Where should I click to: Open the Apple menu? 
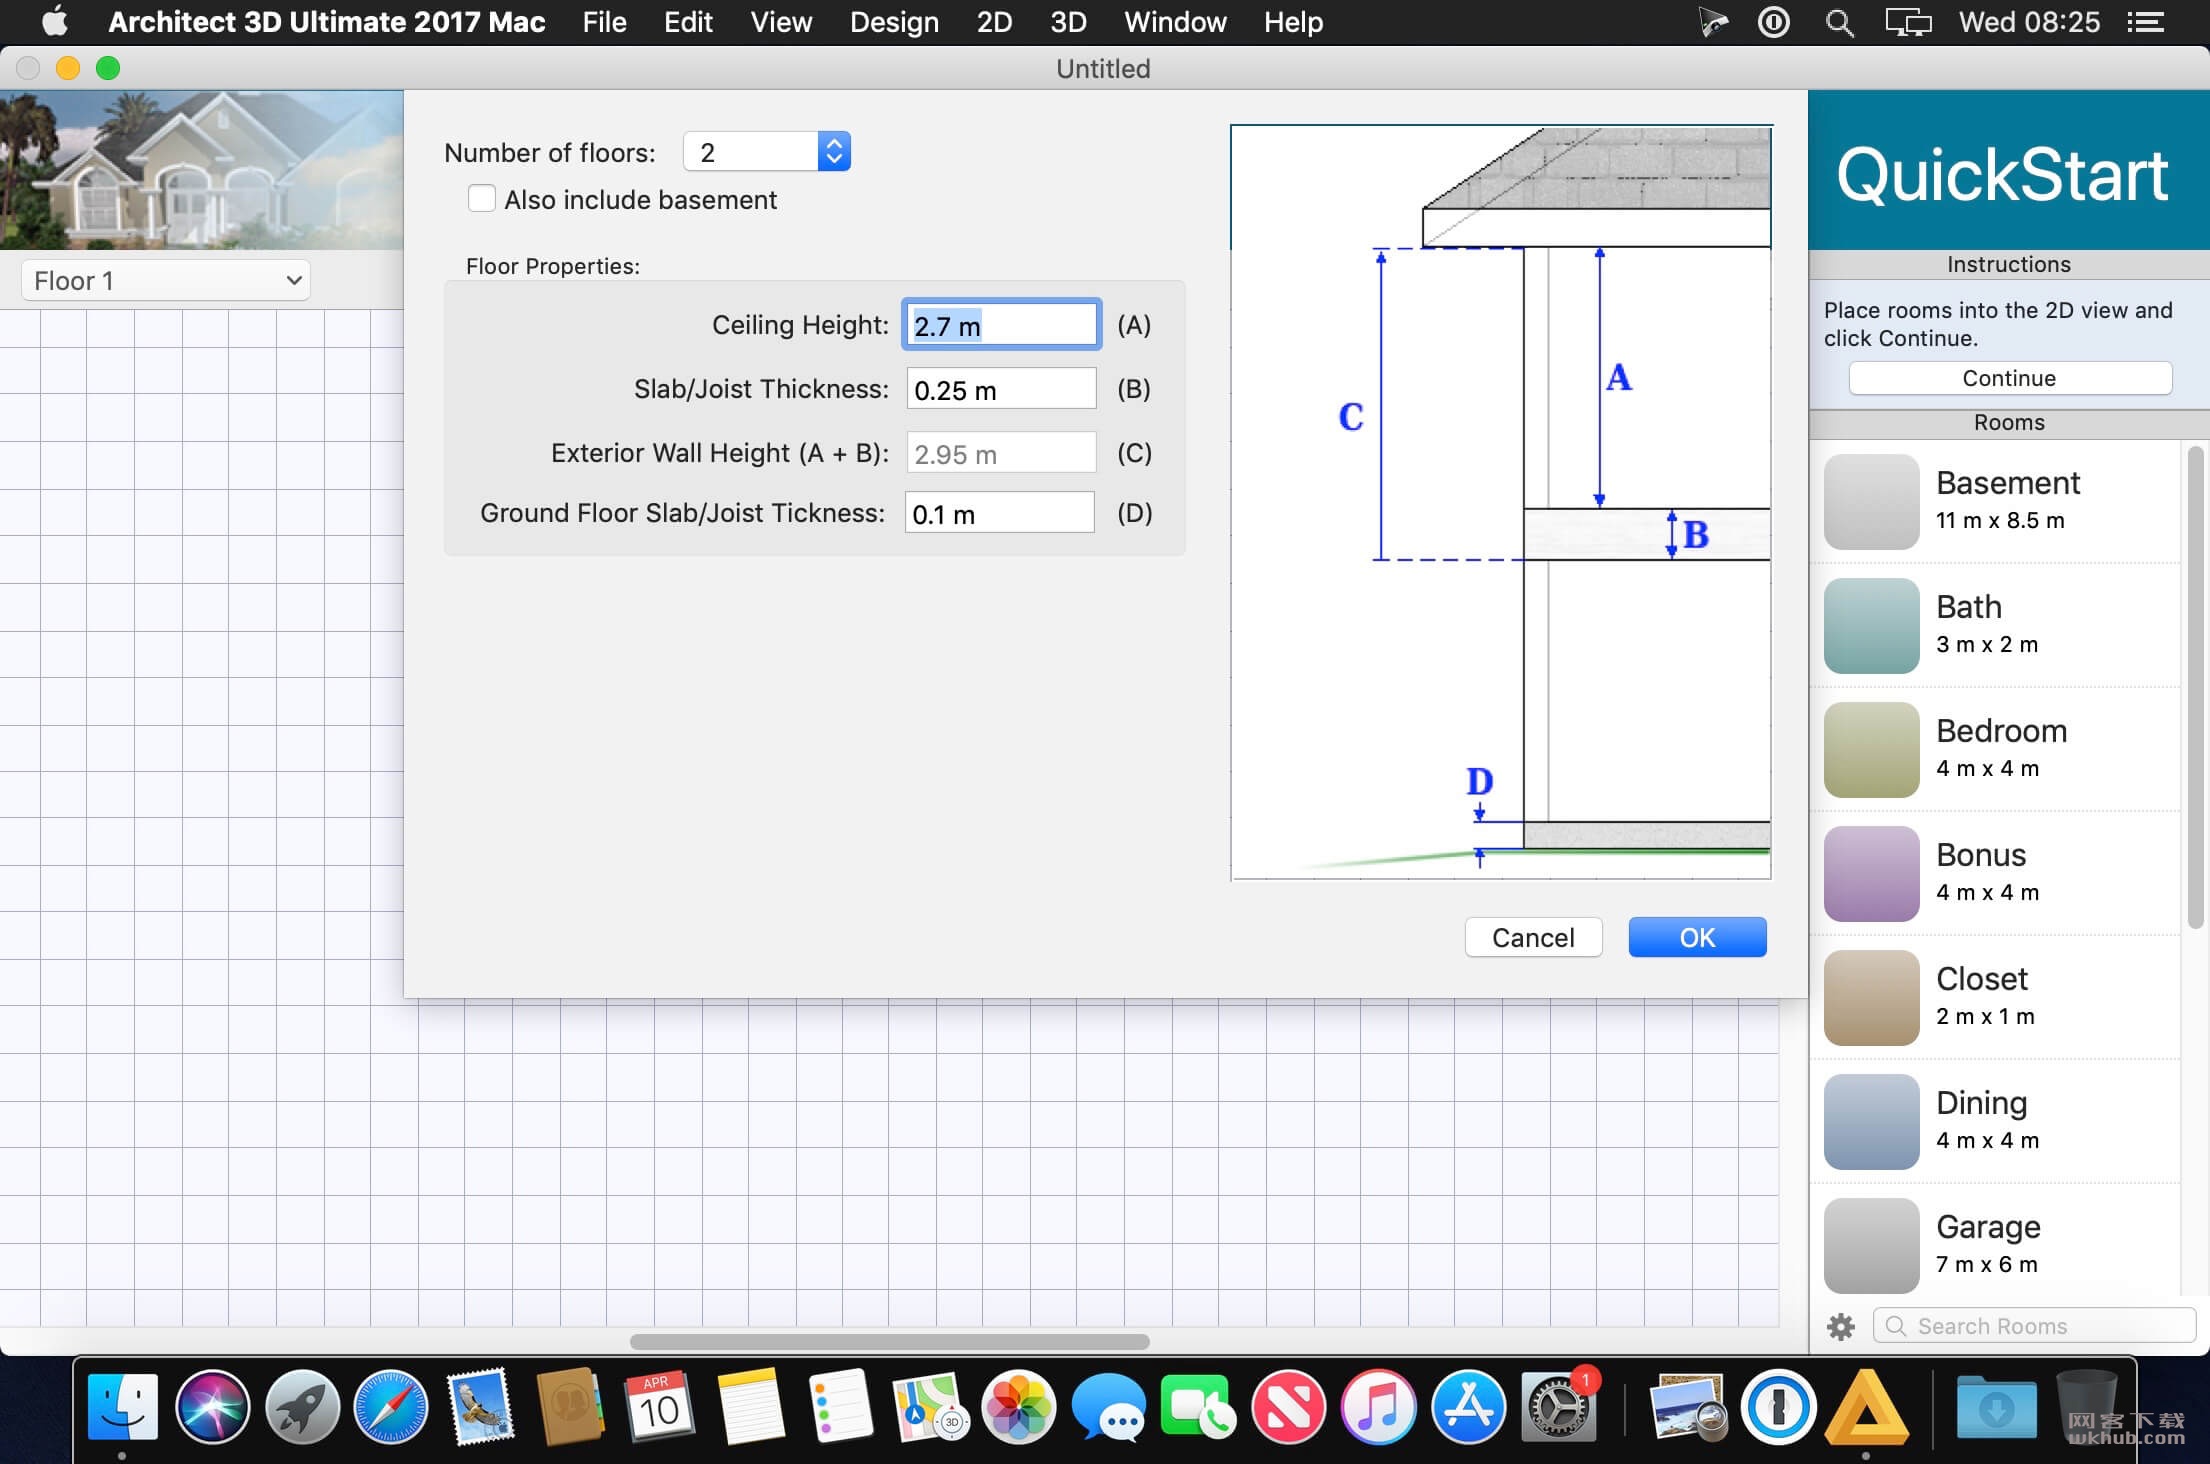click(x=55, y=22)
